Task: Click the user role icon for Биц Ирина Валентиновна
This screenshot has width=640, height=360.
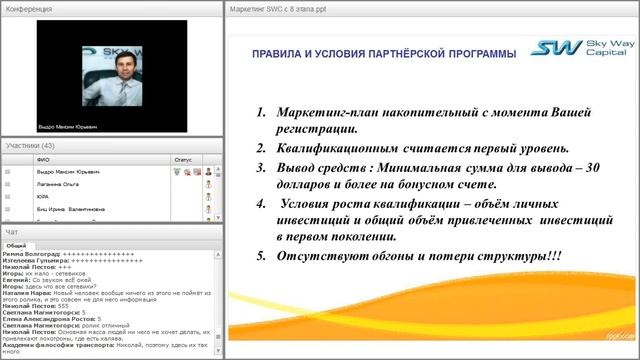Action: point(209,209)
